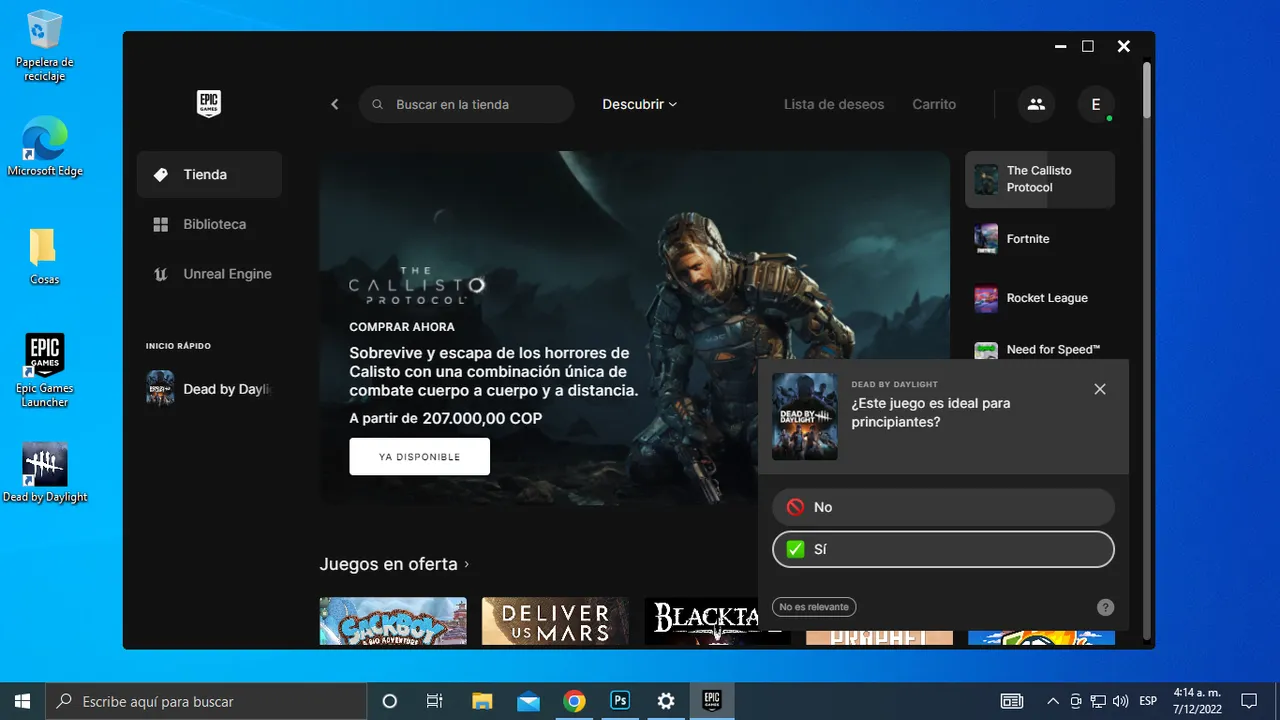
Task: Show hidden tray icons chevron
Action: pyautogui.click(x=1053, y=701)
